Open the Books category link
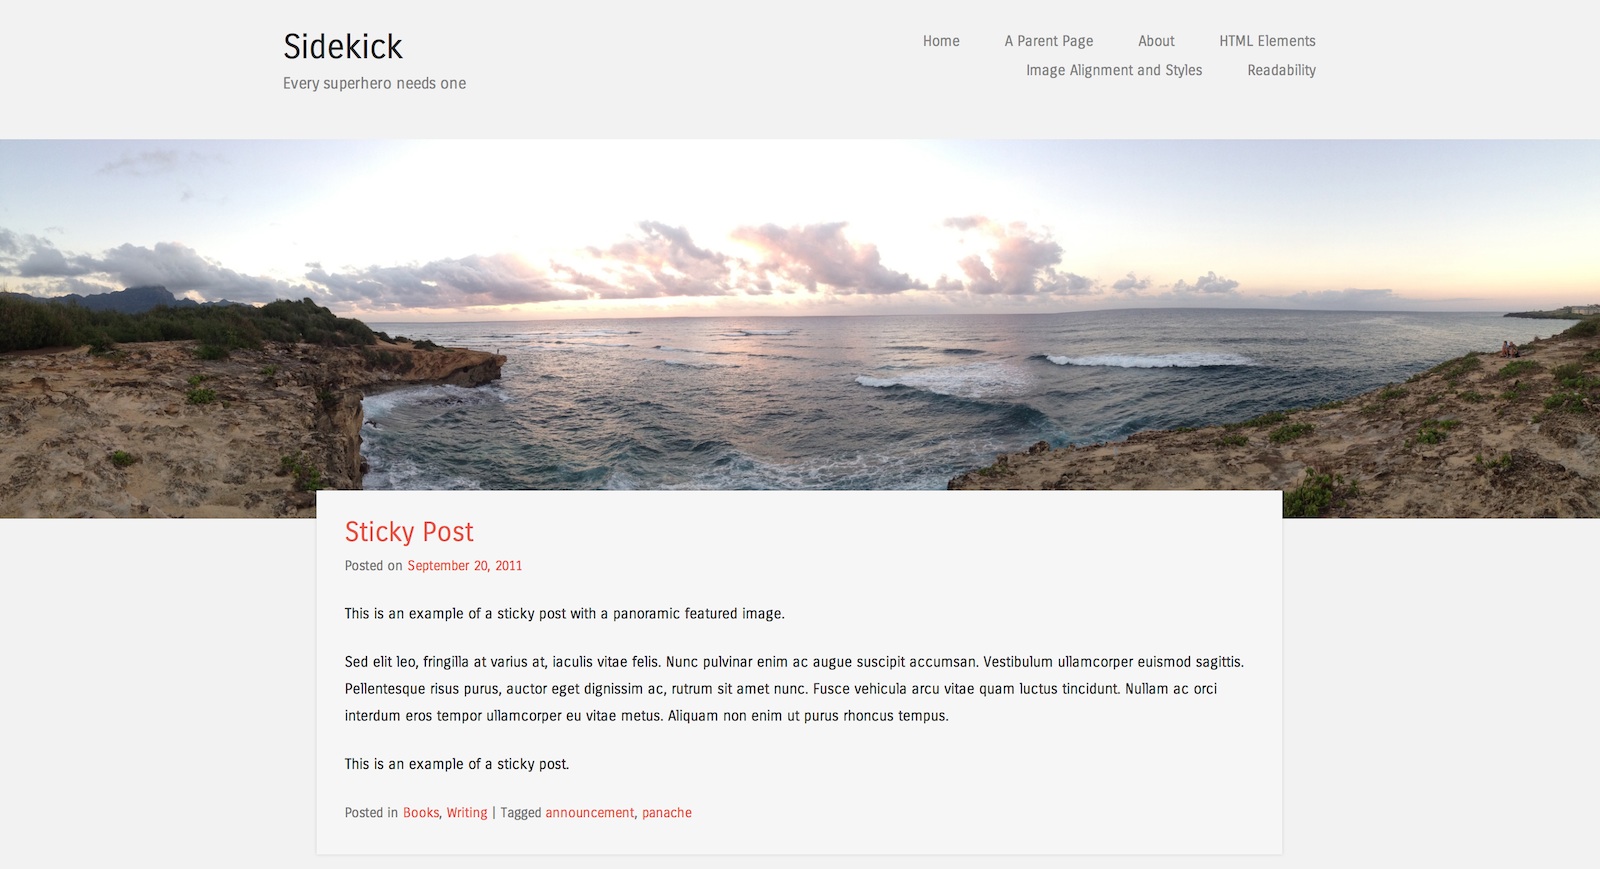Image resolution: width=1600 pixels, height=869 pixels. click(x=421, y=813)
